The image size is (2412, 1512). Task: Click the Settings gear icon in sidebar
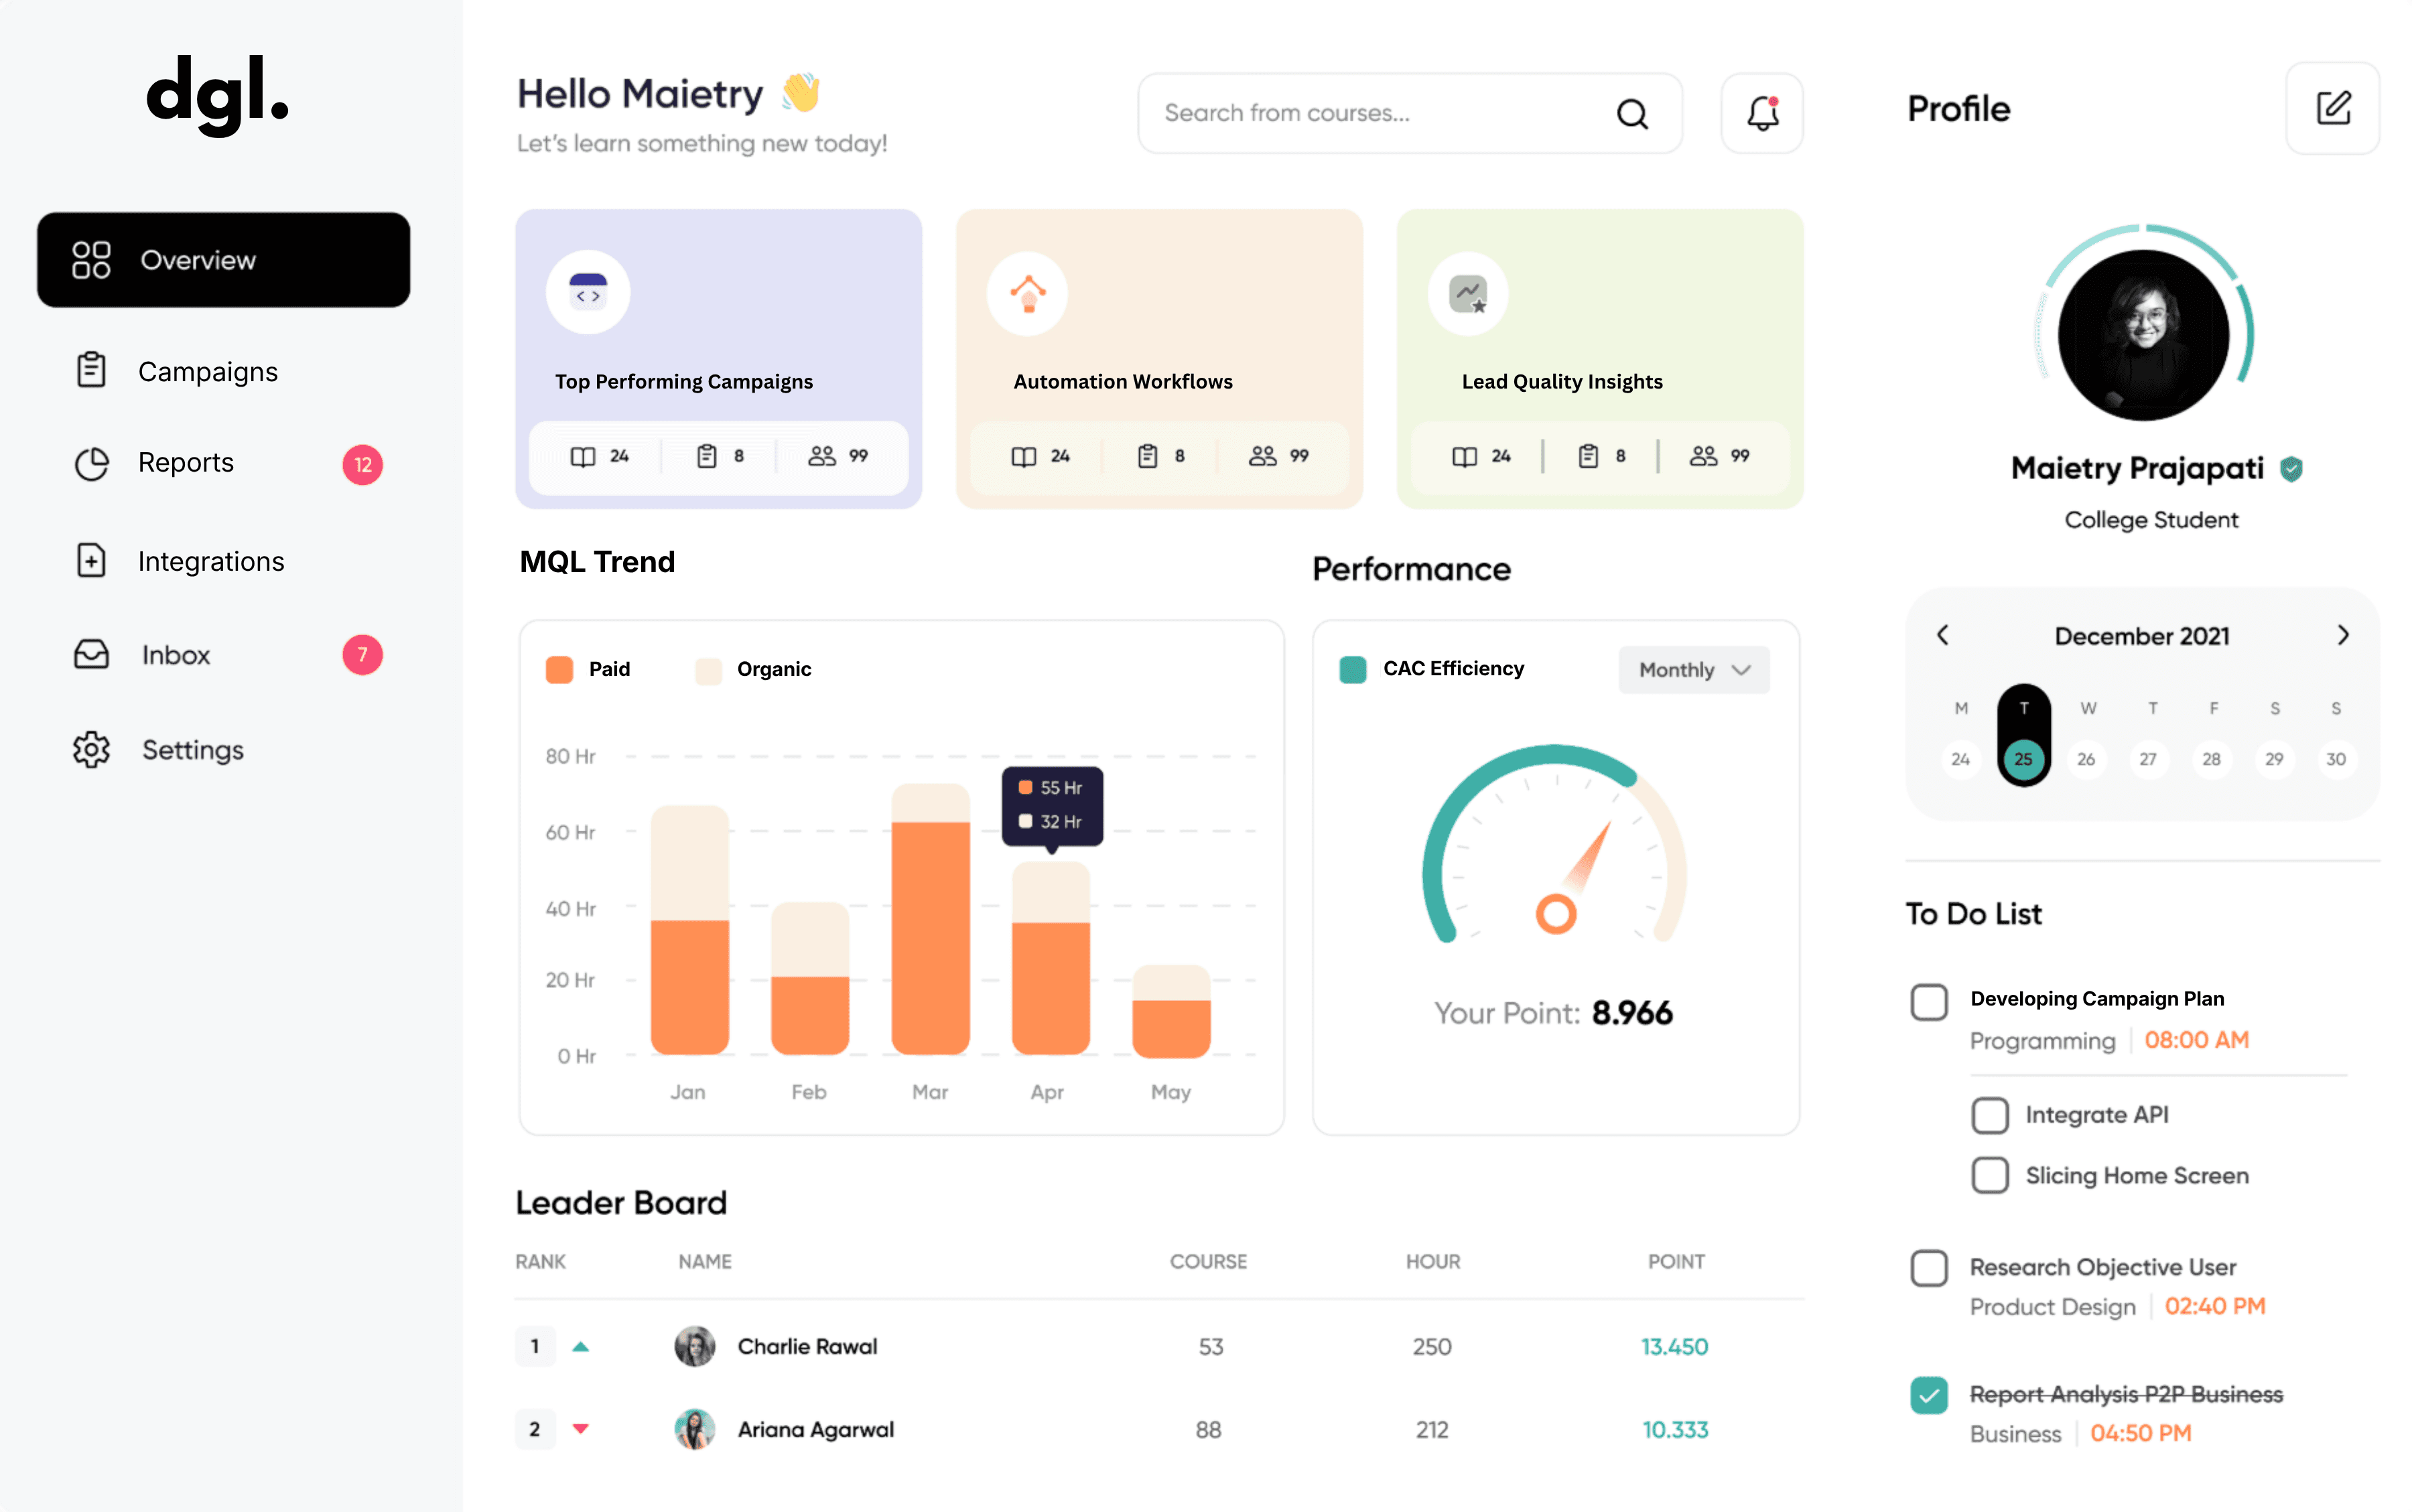tap(91, 749)
